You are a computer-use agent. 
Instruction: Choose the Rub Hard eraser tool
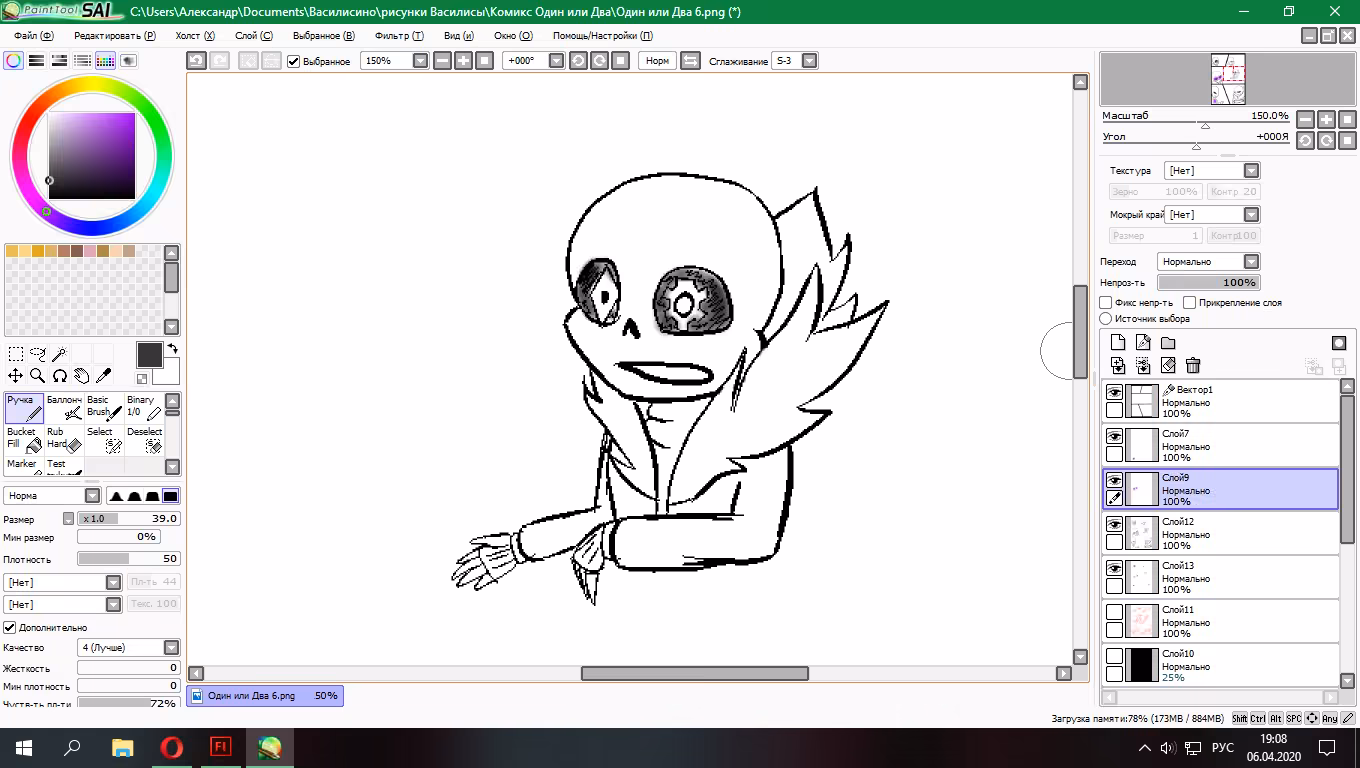pyautogui.click(x=64, y=439)
